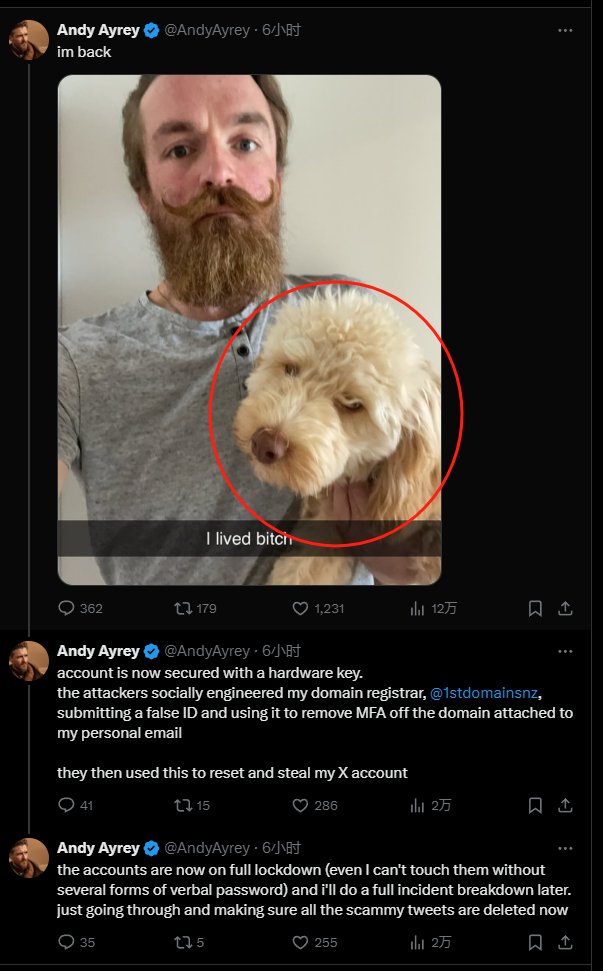Bookmark the "im back" tweet
The height and width of the screenshot is (971, 603).
(535, 608)
